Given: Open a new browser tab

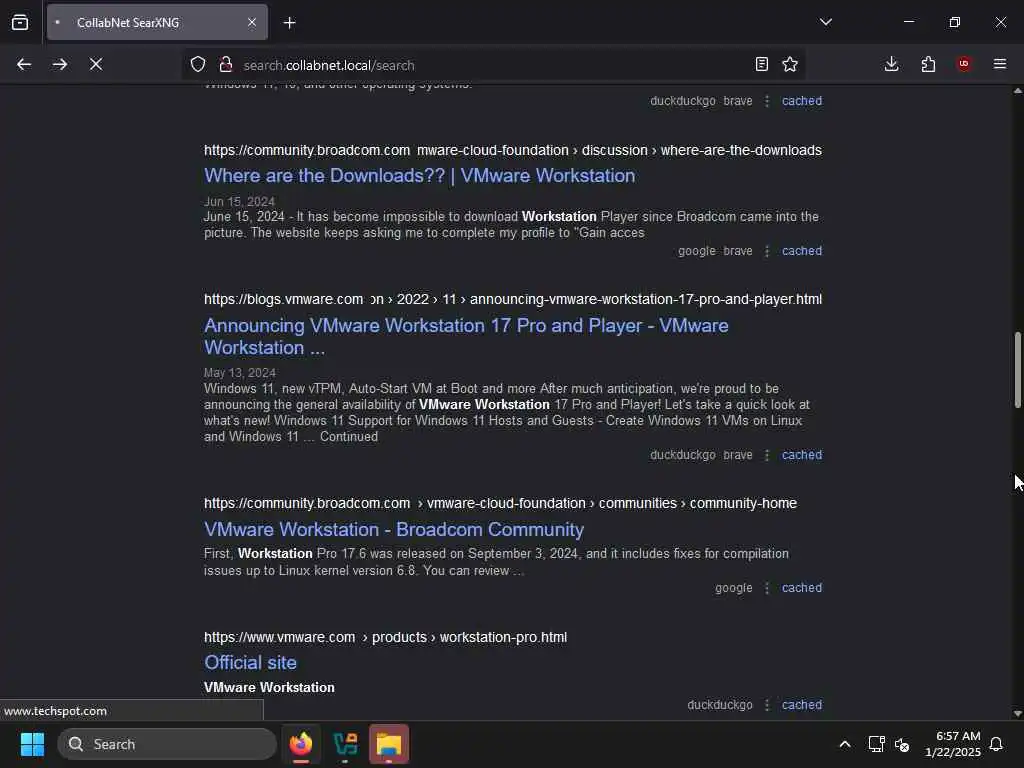Looking at the screenshot, I should pyautogui.click(x=289, y=23).
